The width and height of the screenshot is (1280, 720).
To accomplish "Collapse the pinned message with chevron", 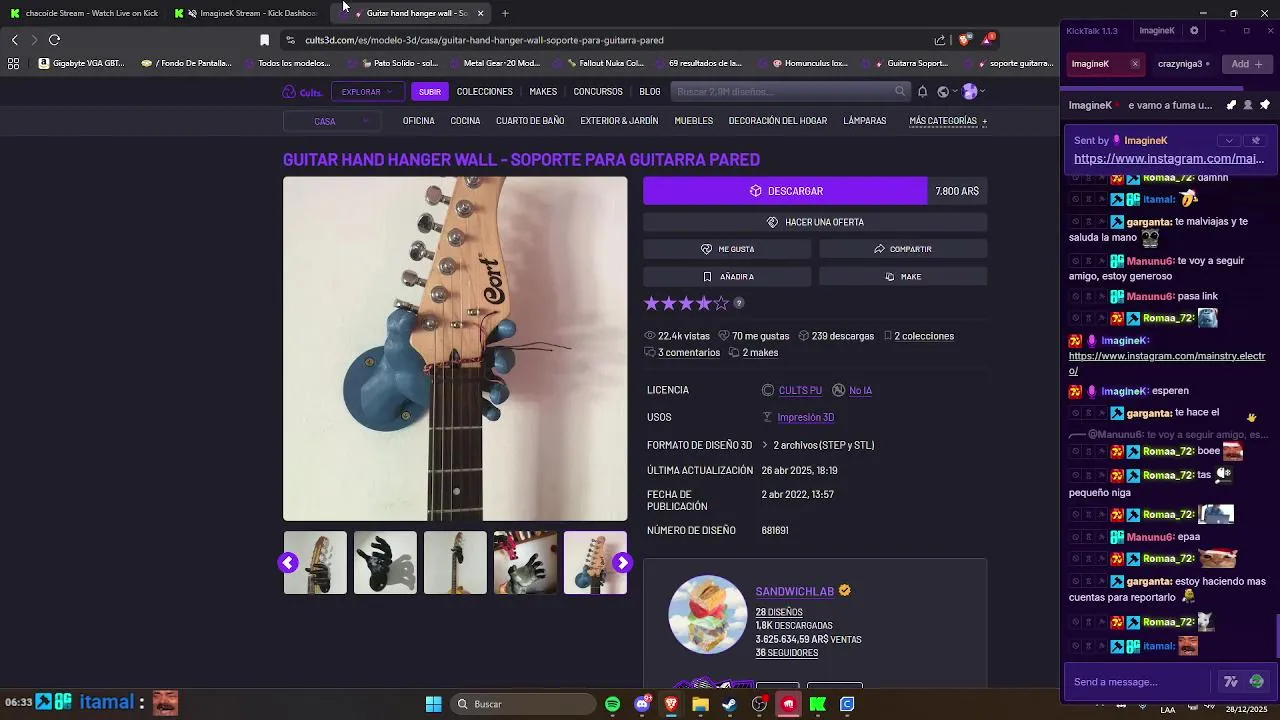I will point(1229,141).
